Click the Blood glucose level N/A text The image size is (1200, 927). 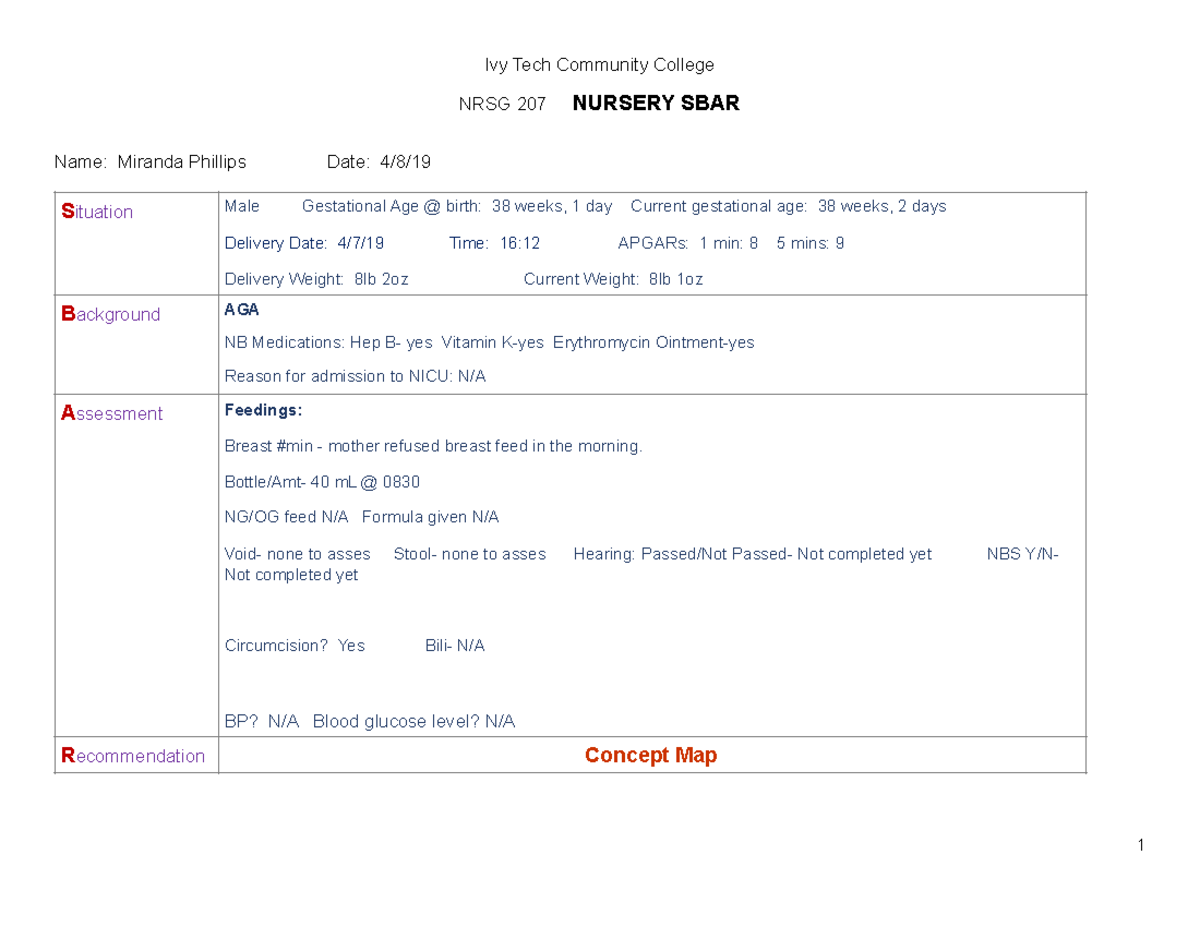(x=413, y=721)
